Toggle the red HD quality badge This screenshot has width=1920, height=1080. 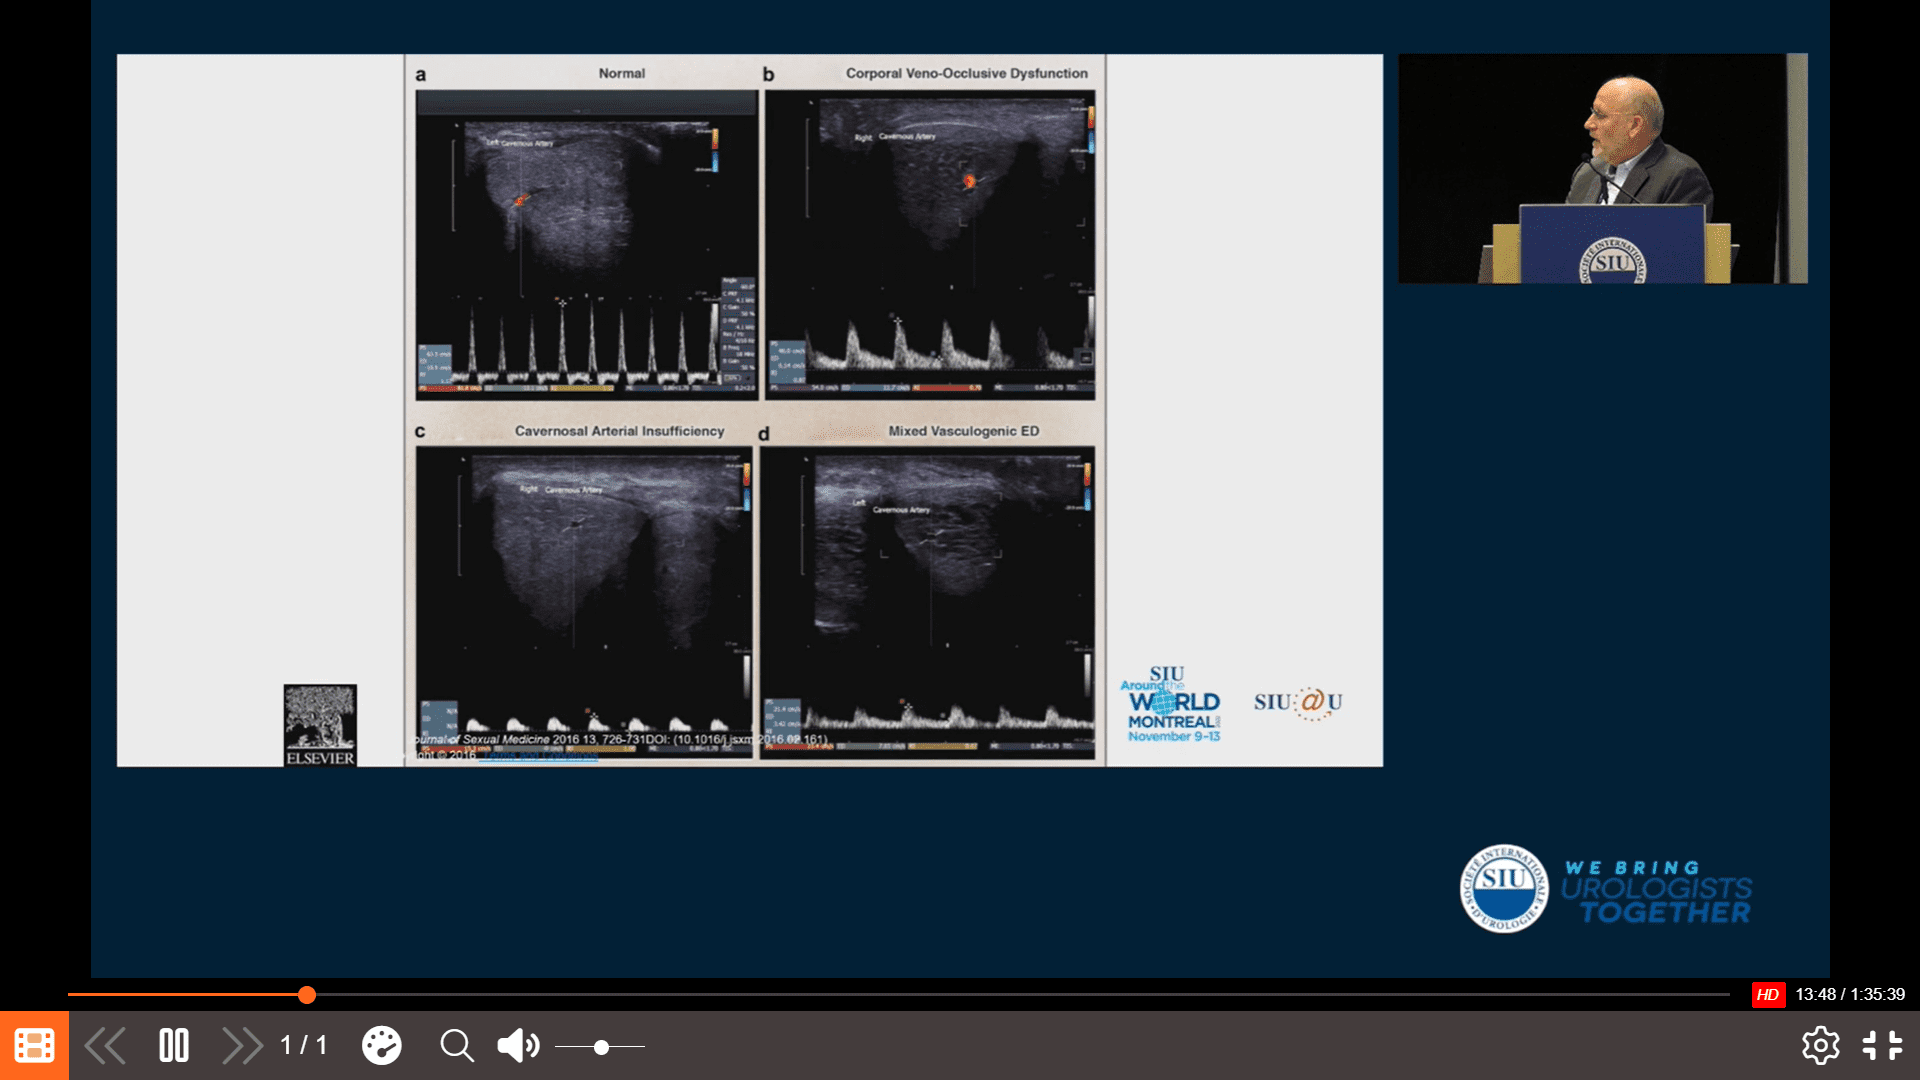1768,994
